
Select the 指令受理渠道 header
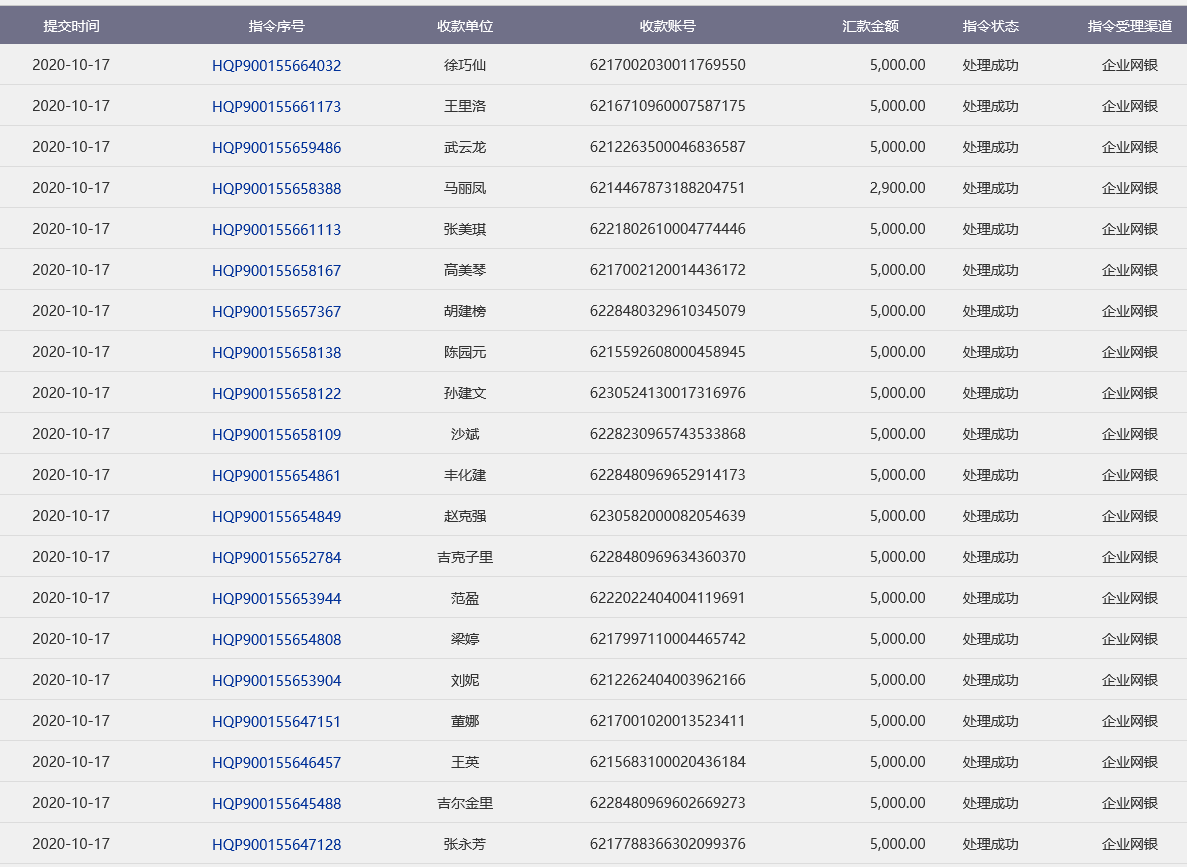point(1129,26)
